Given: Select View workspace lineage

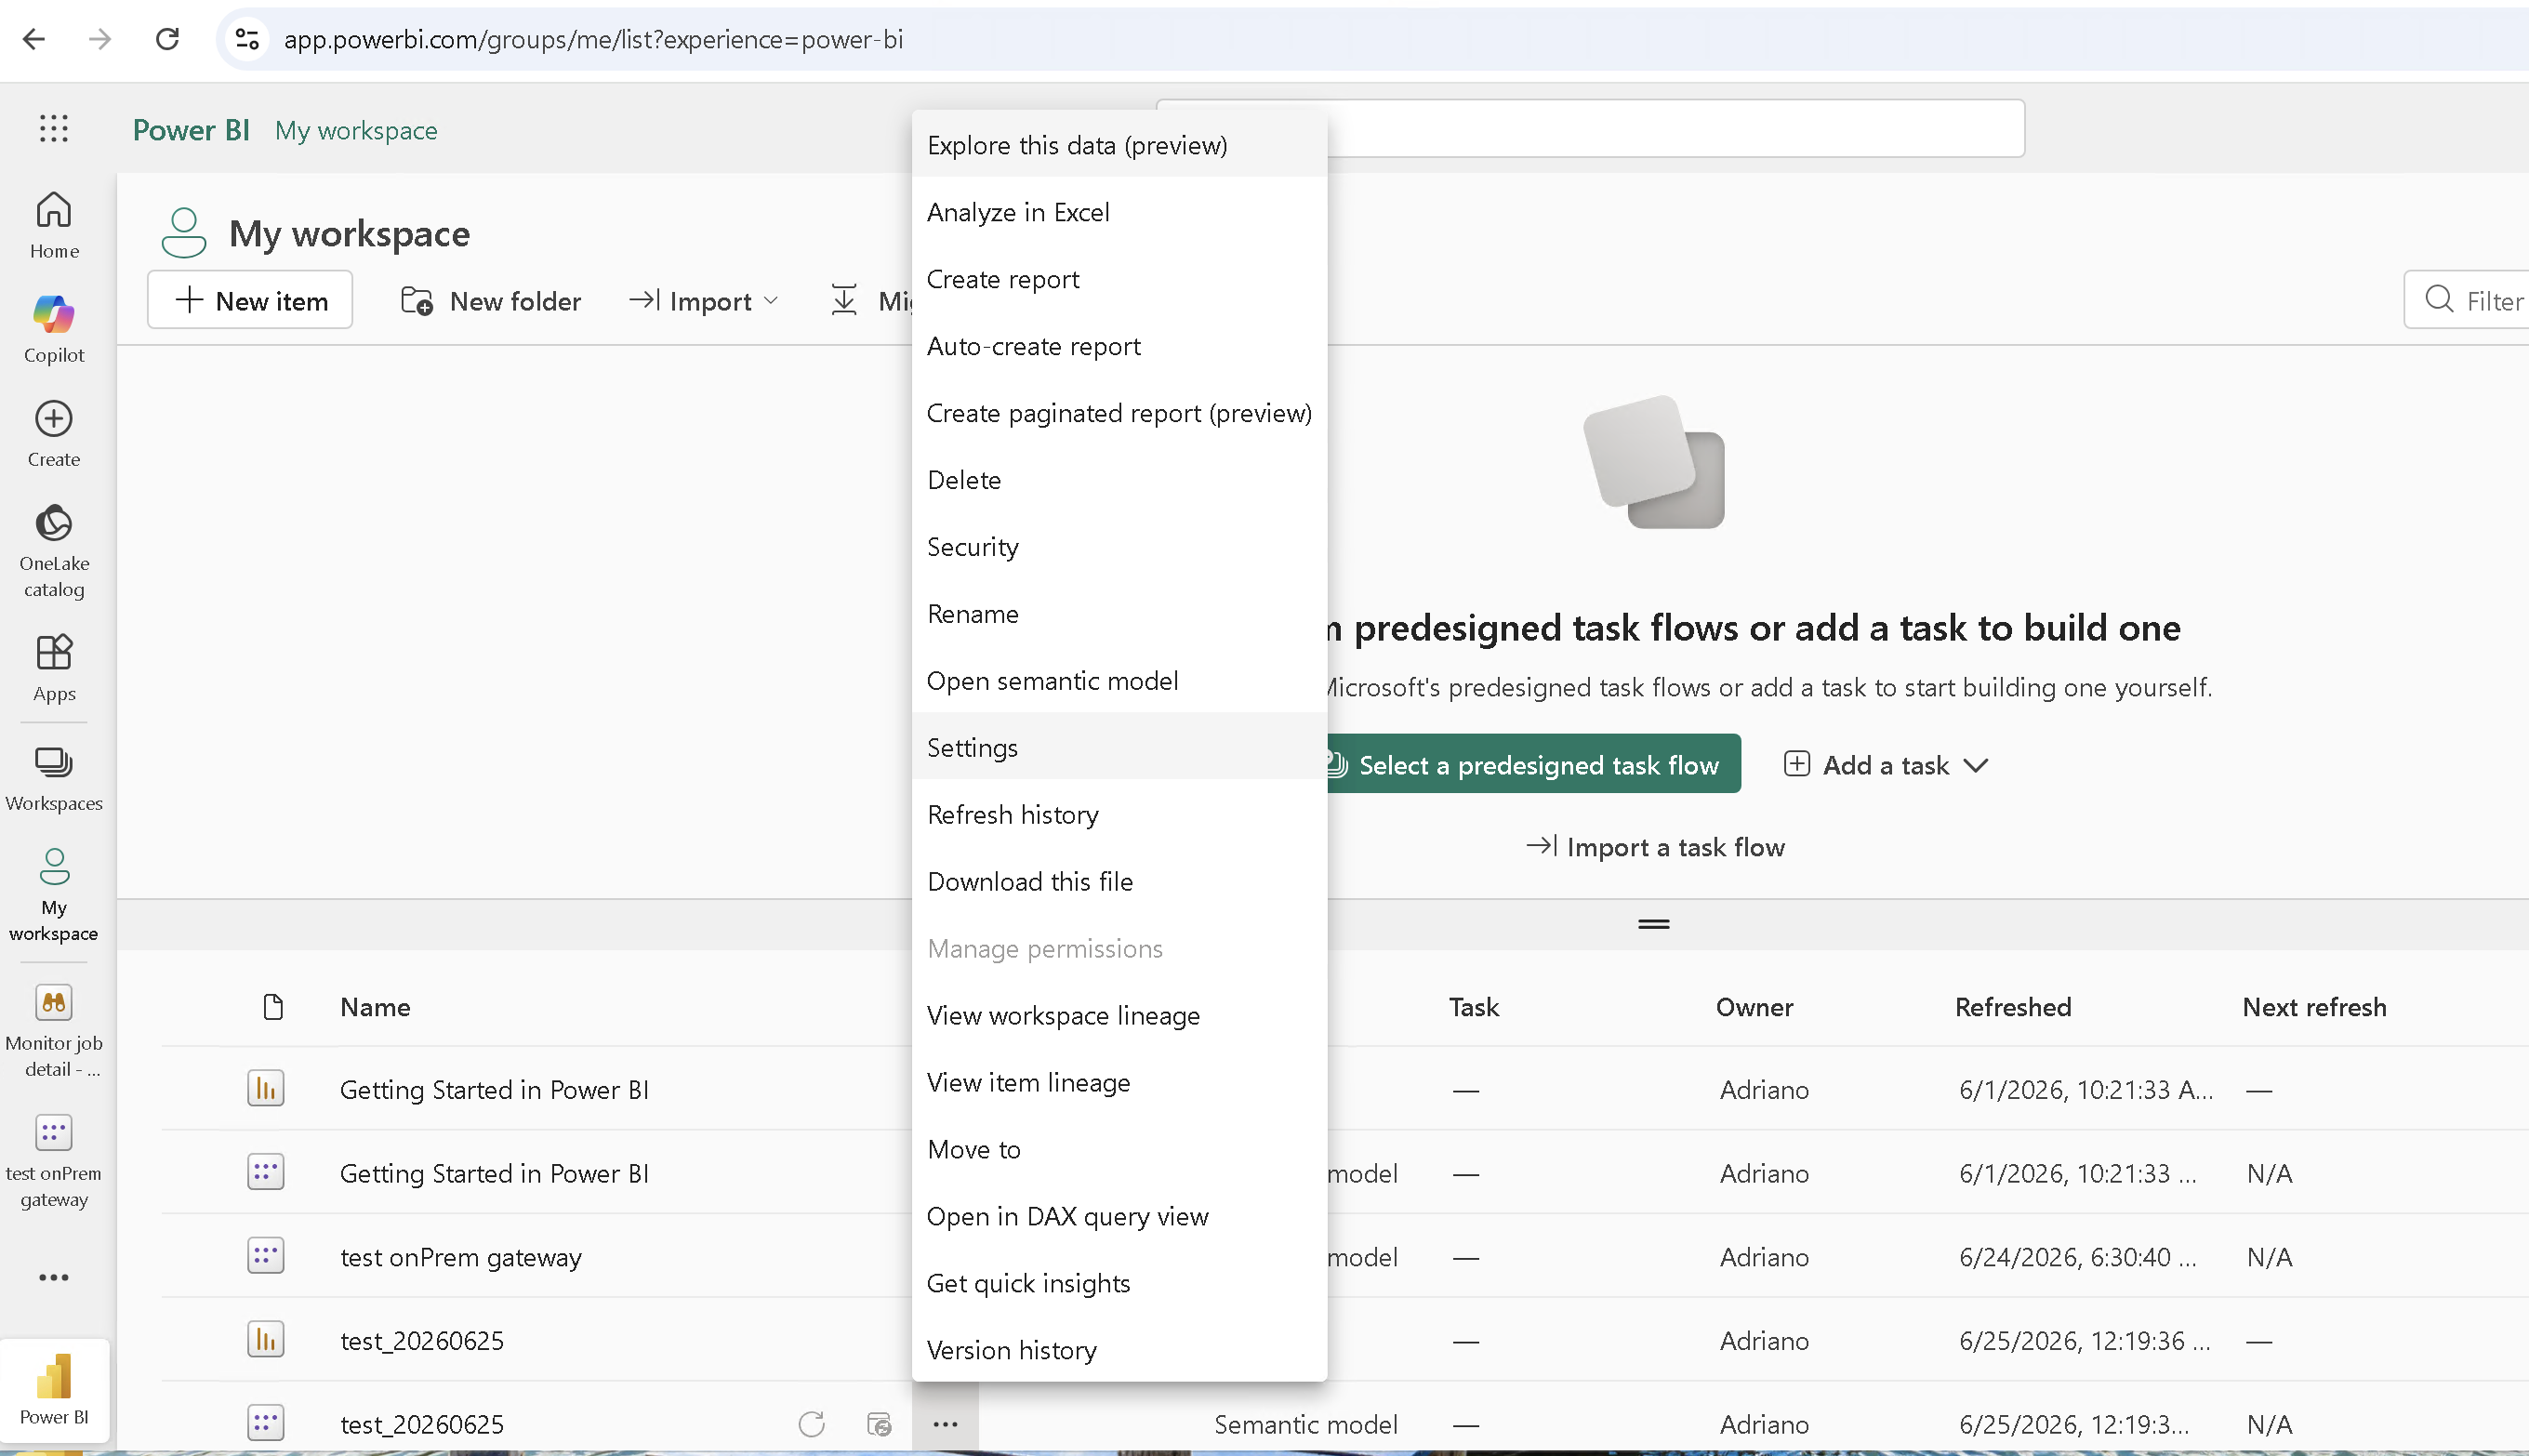Looking at the screenshot, I should pos(1119,1016).
